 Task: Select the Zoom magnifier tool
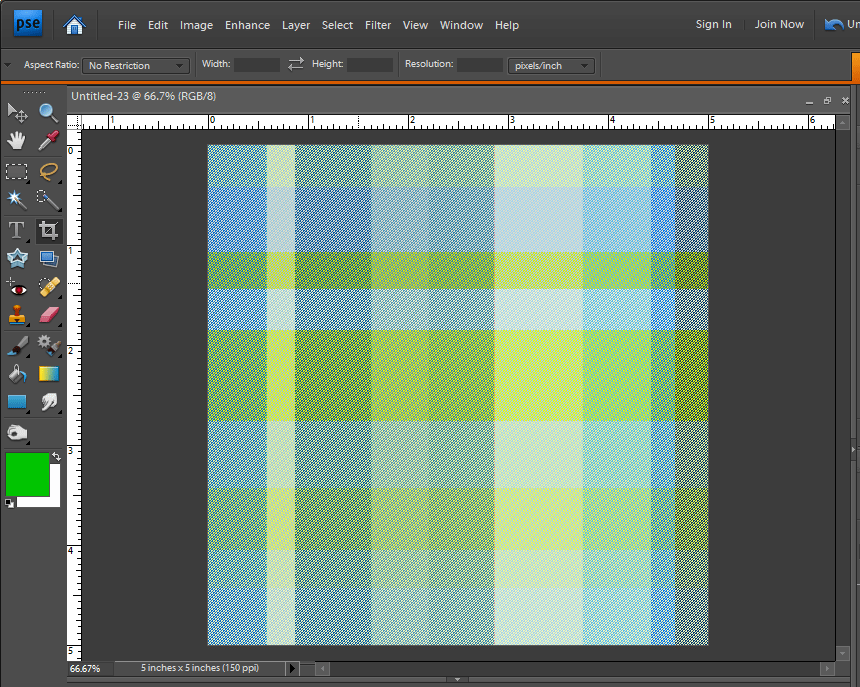point(48,111)
